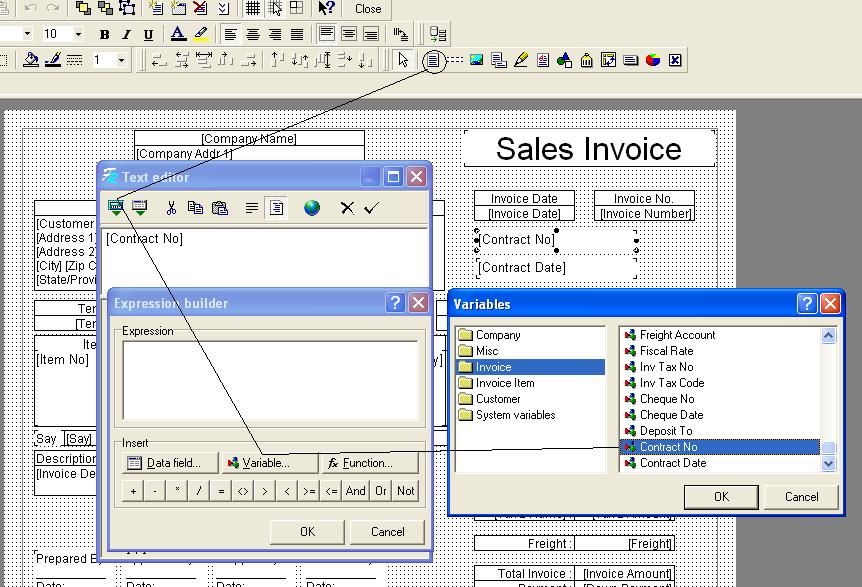This screenshot has width=862, height=587.
Task: Select the Customer folder in Variables
Action: click(x=498, y=399)
